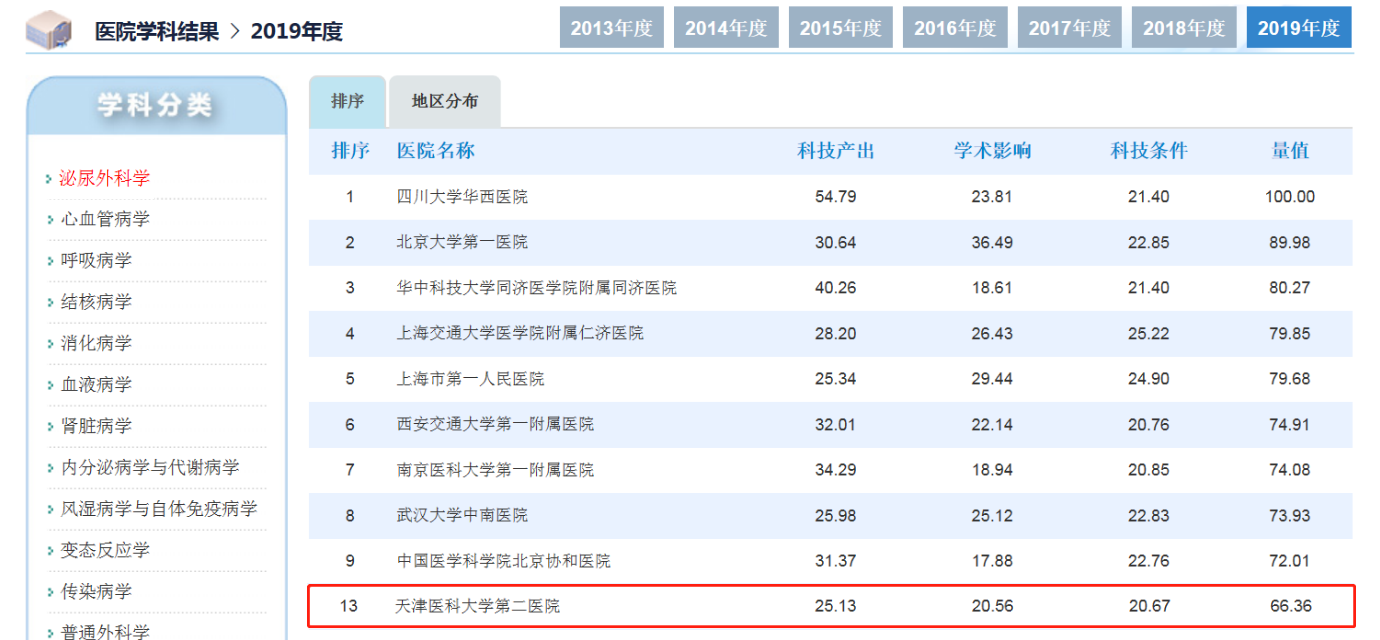Image resolution: width=1380 pixels, height=640 pixels.
Task: Open the 2013年度 results tab
Action: [611, 28]
